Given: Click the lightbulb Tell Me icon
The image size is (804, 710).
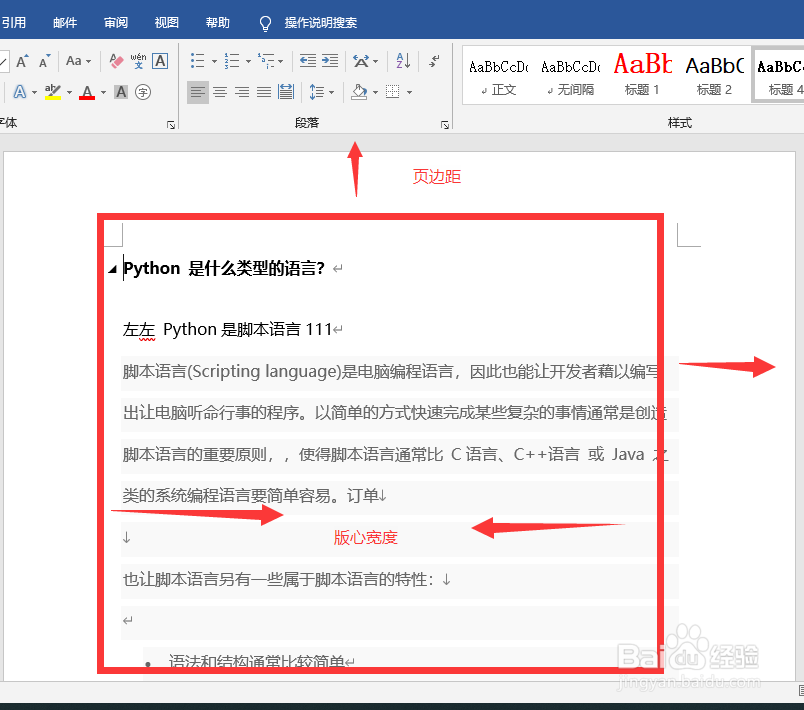Looking at the screenshot, I should 265,23.
